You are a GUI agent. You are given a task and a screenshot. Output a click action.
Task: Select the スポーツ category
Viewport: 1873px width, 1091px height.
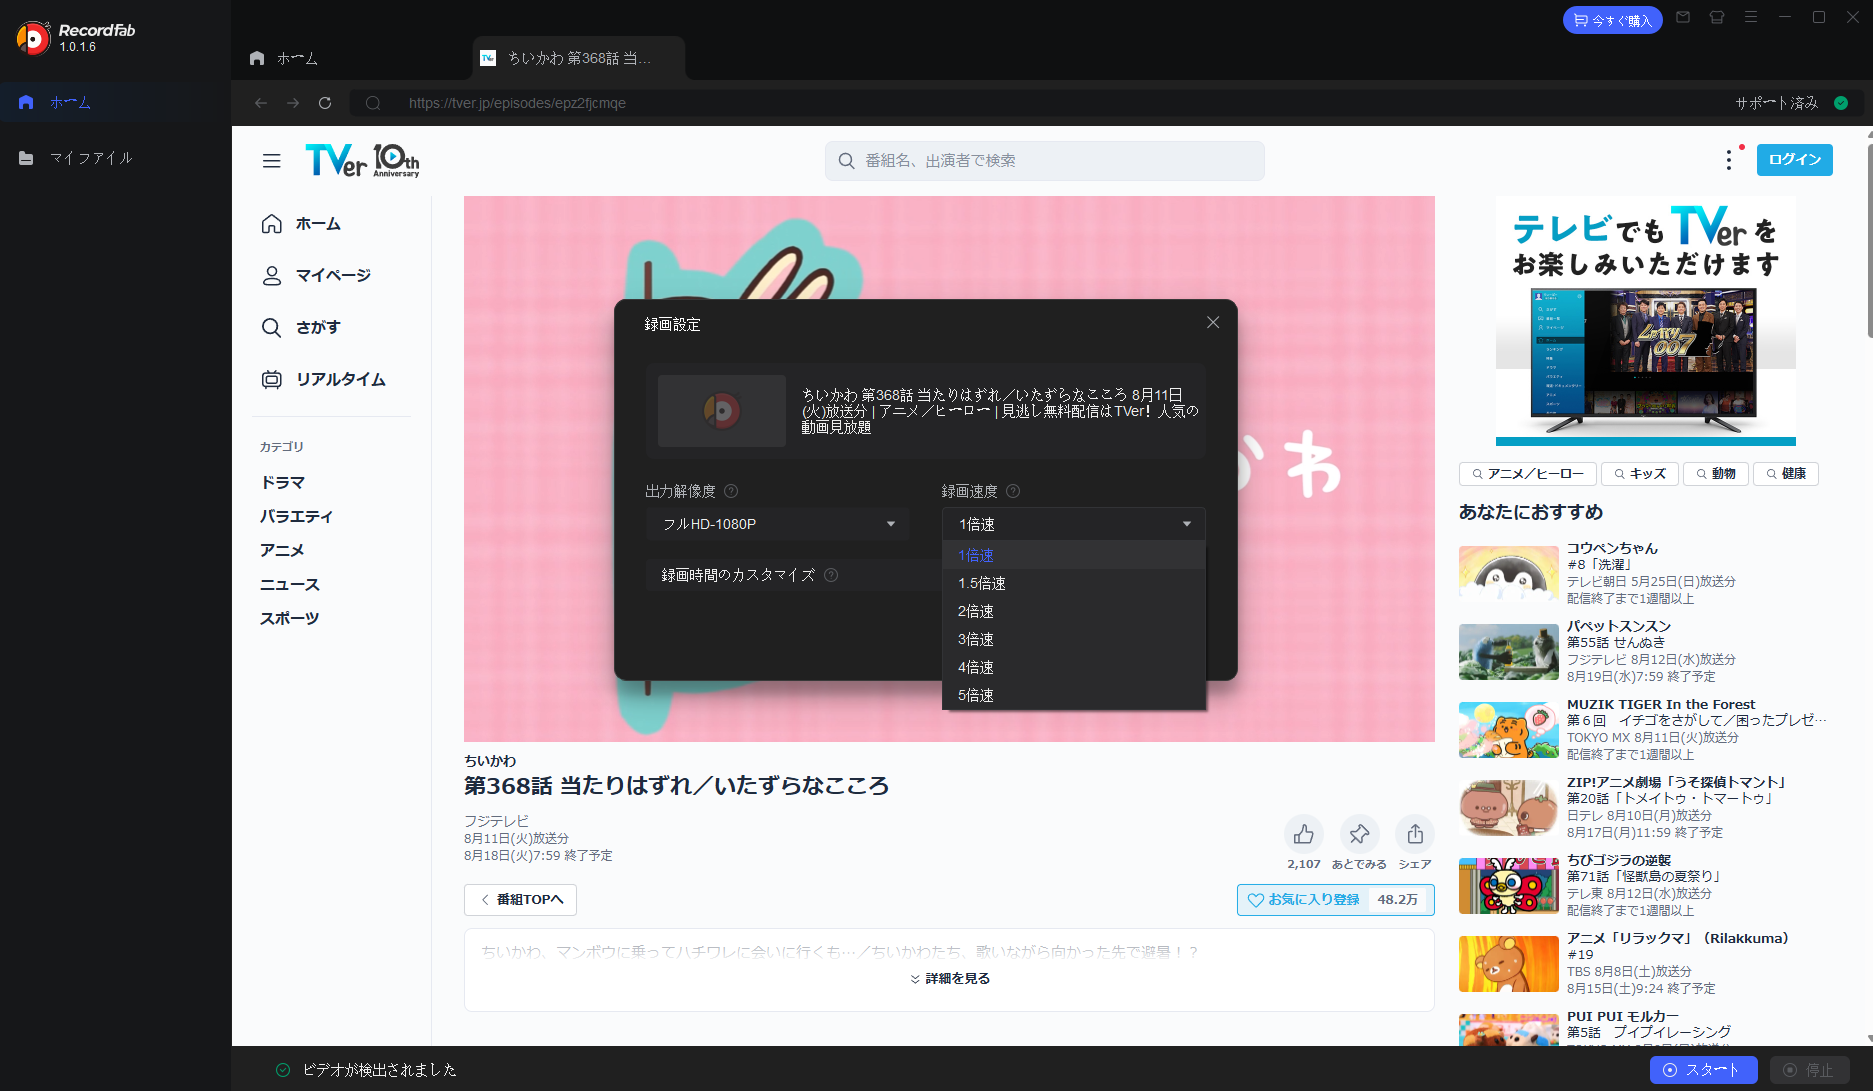(x=290, y=619)
